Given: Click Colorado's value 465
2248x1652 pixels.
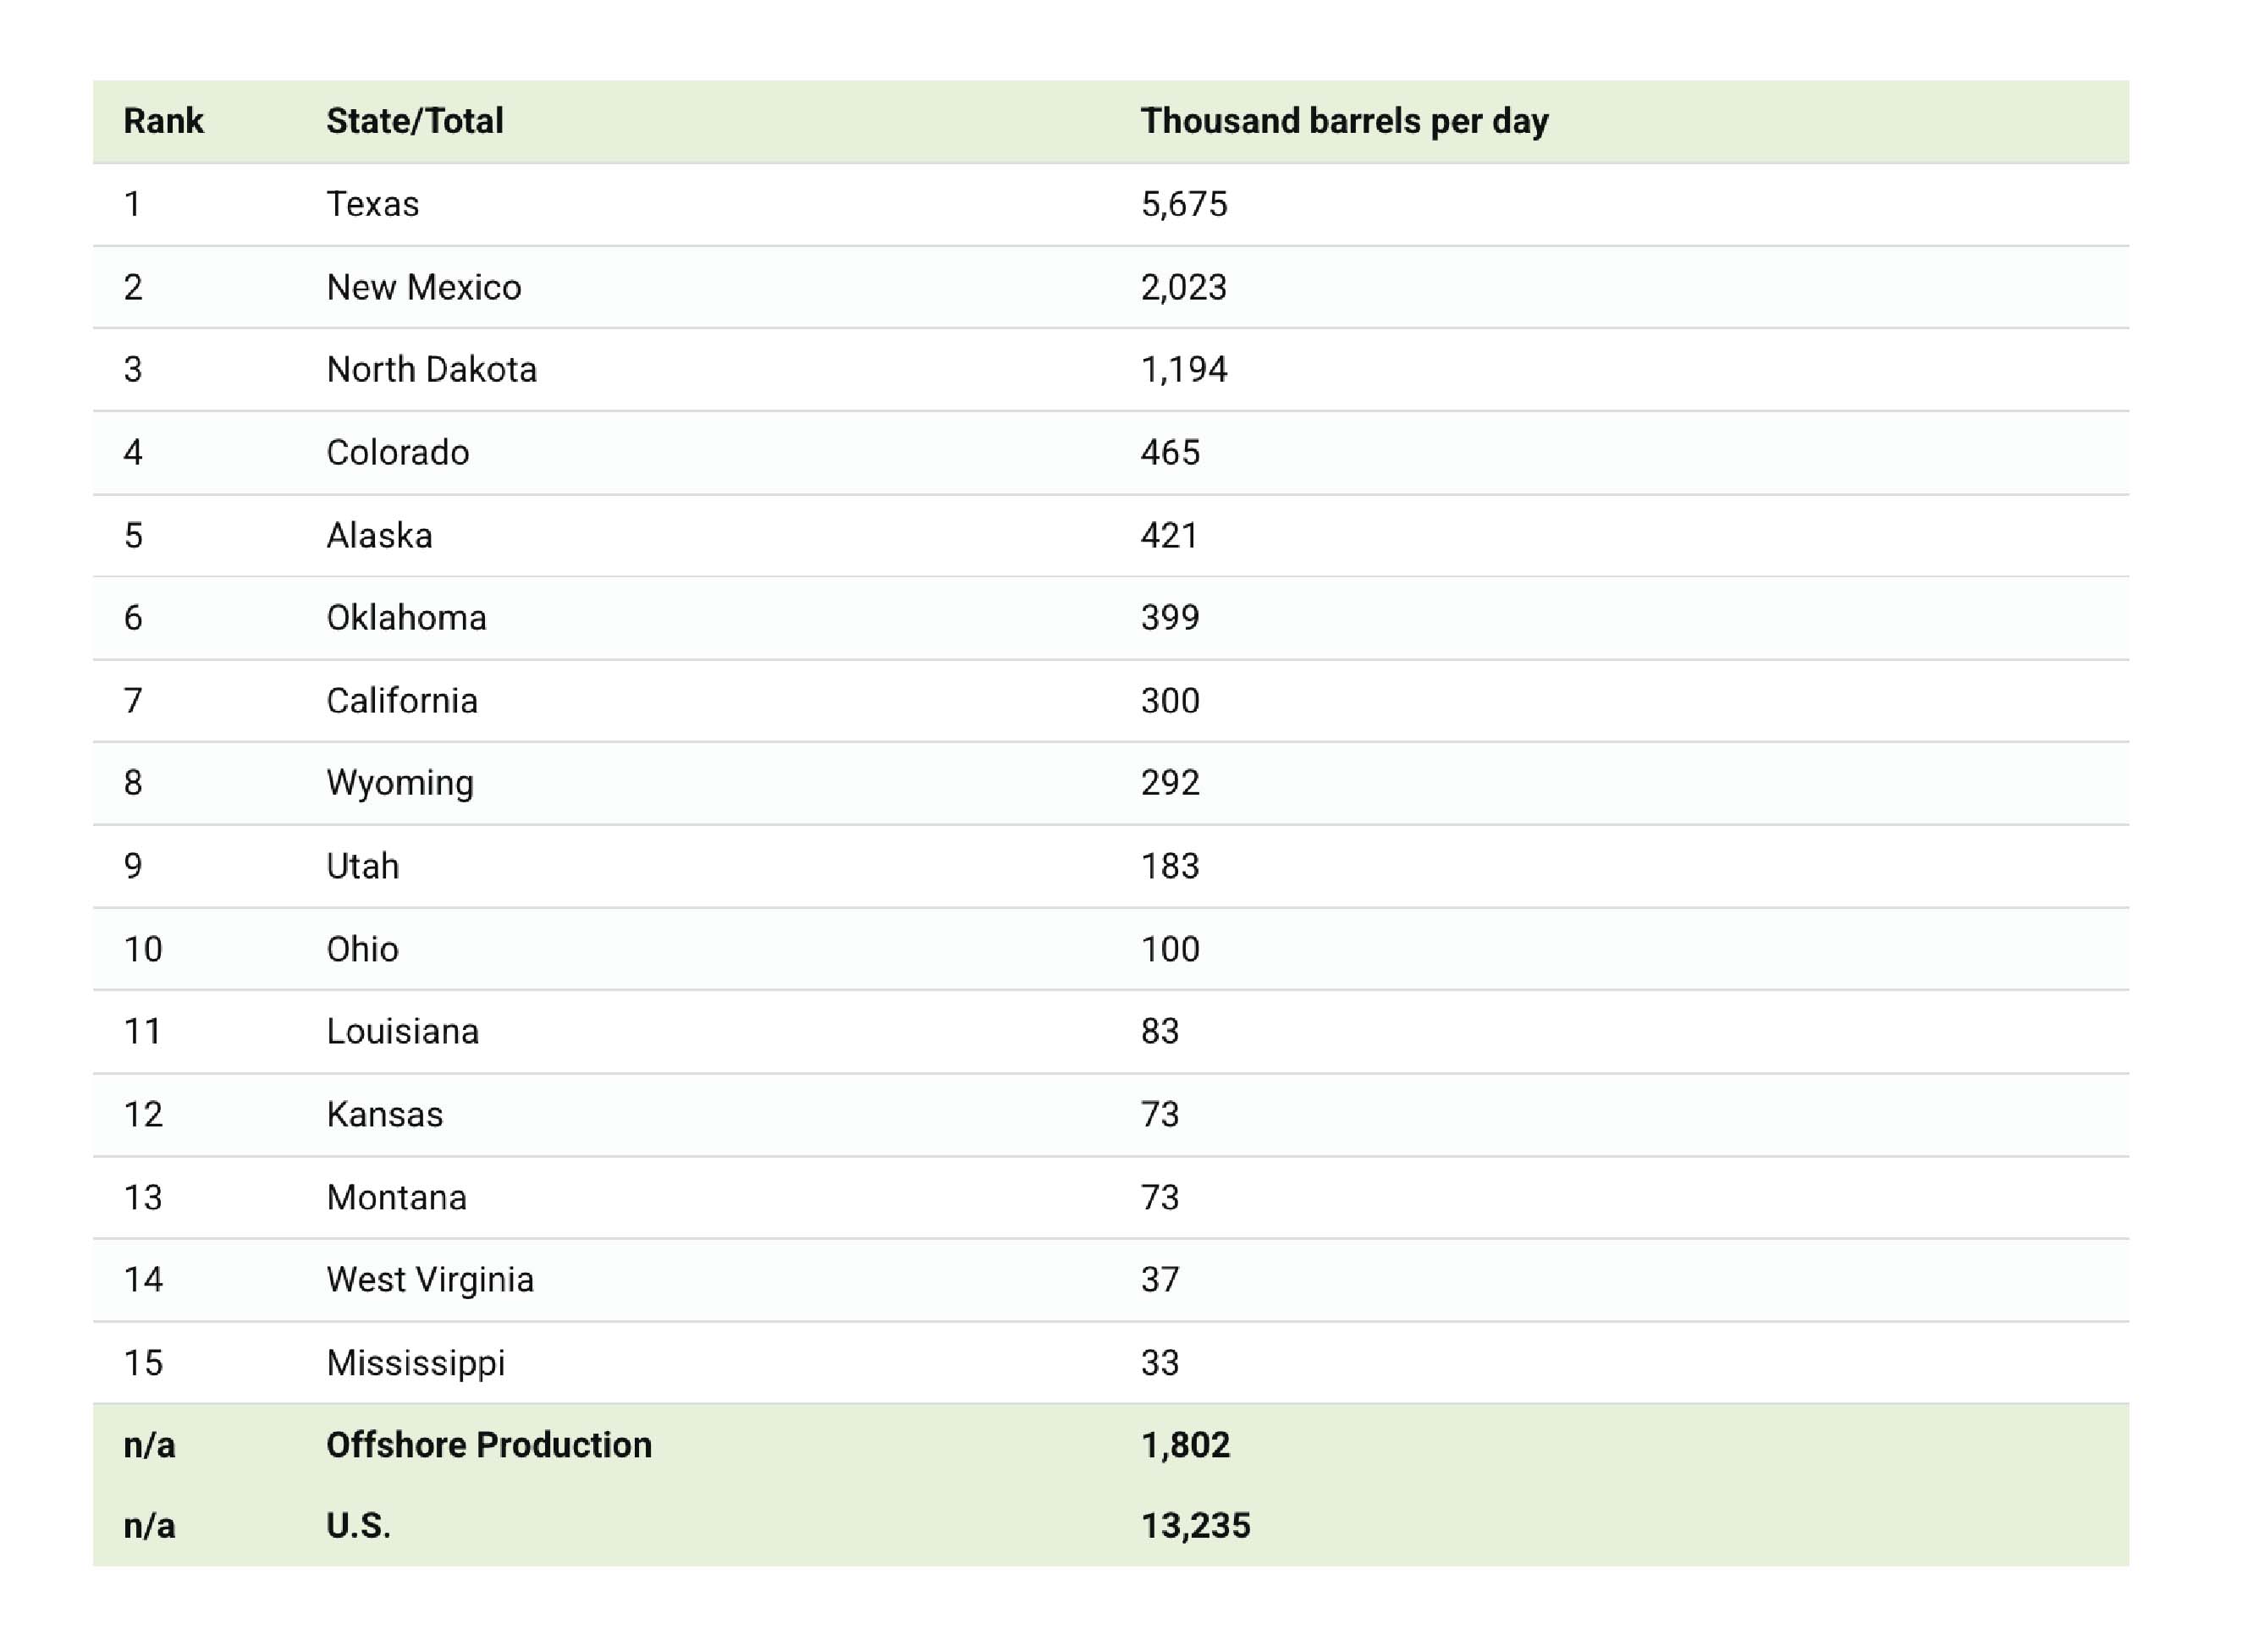Looking at the screenshot, I should [1169, 453].
